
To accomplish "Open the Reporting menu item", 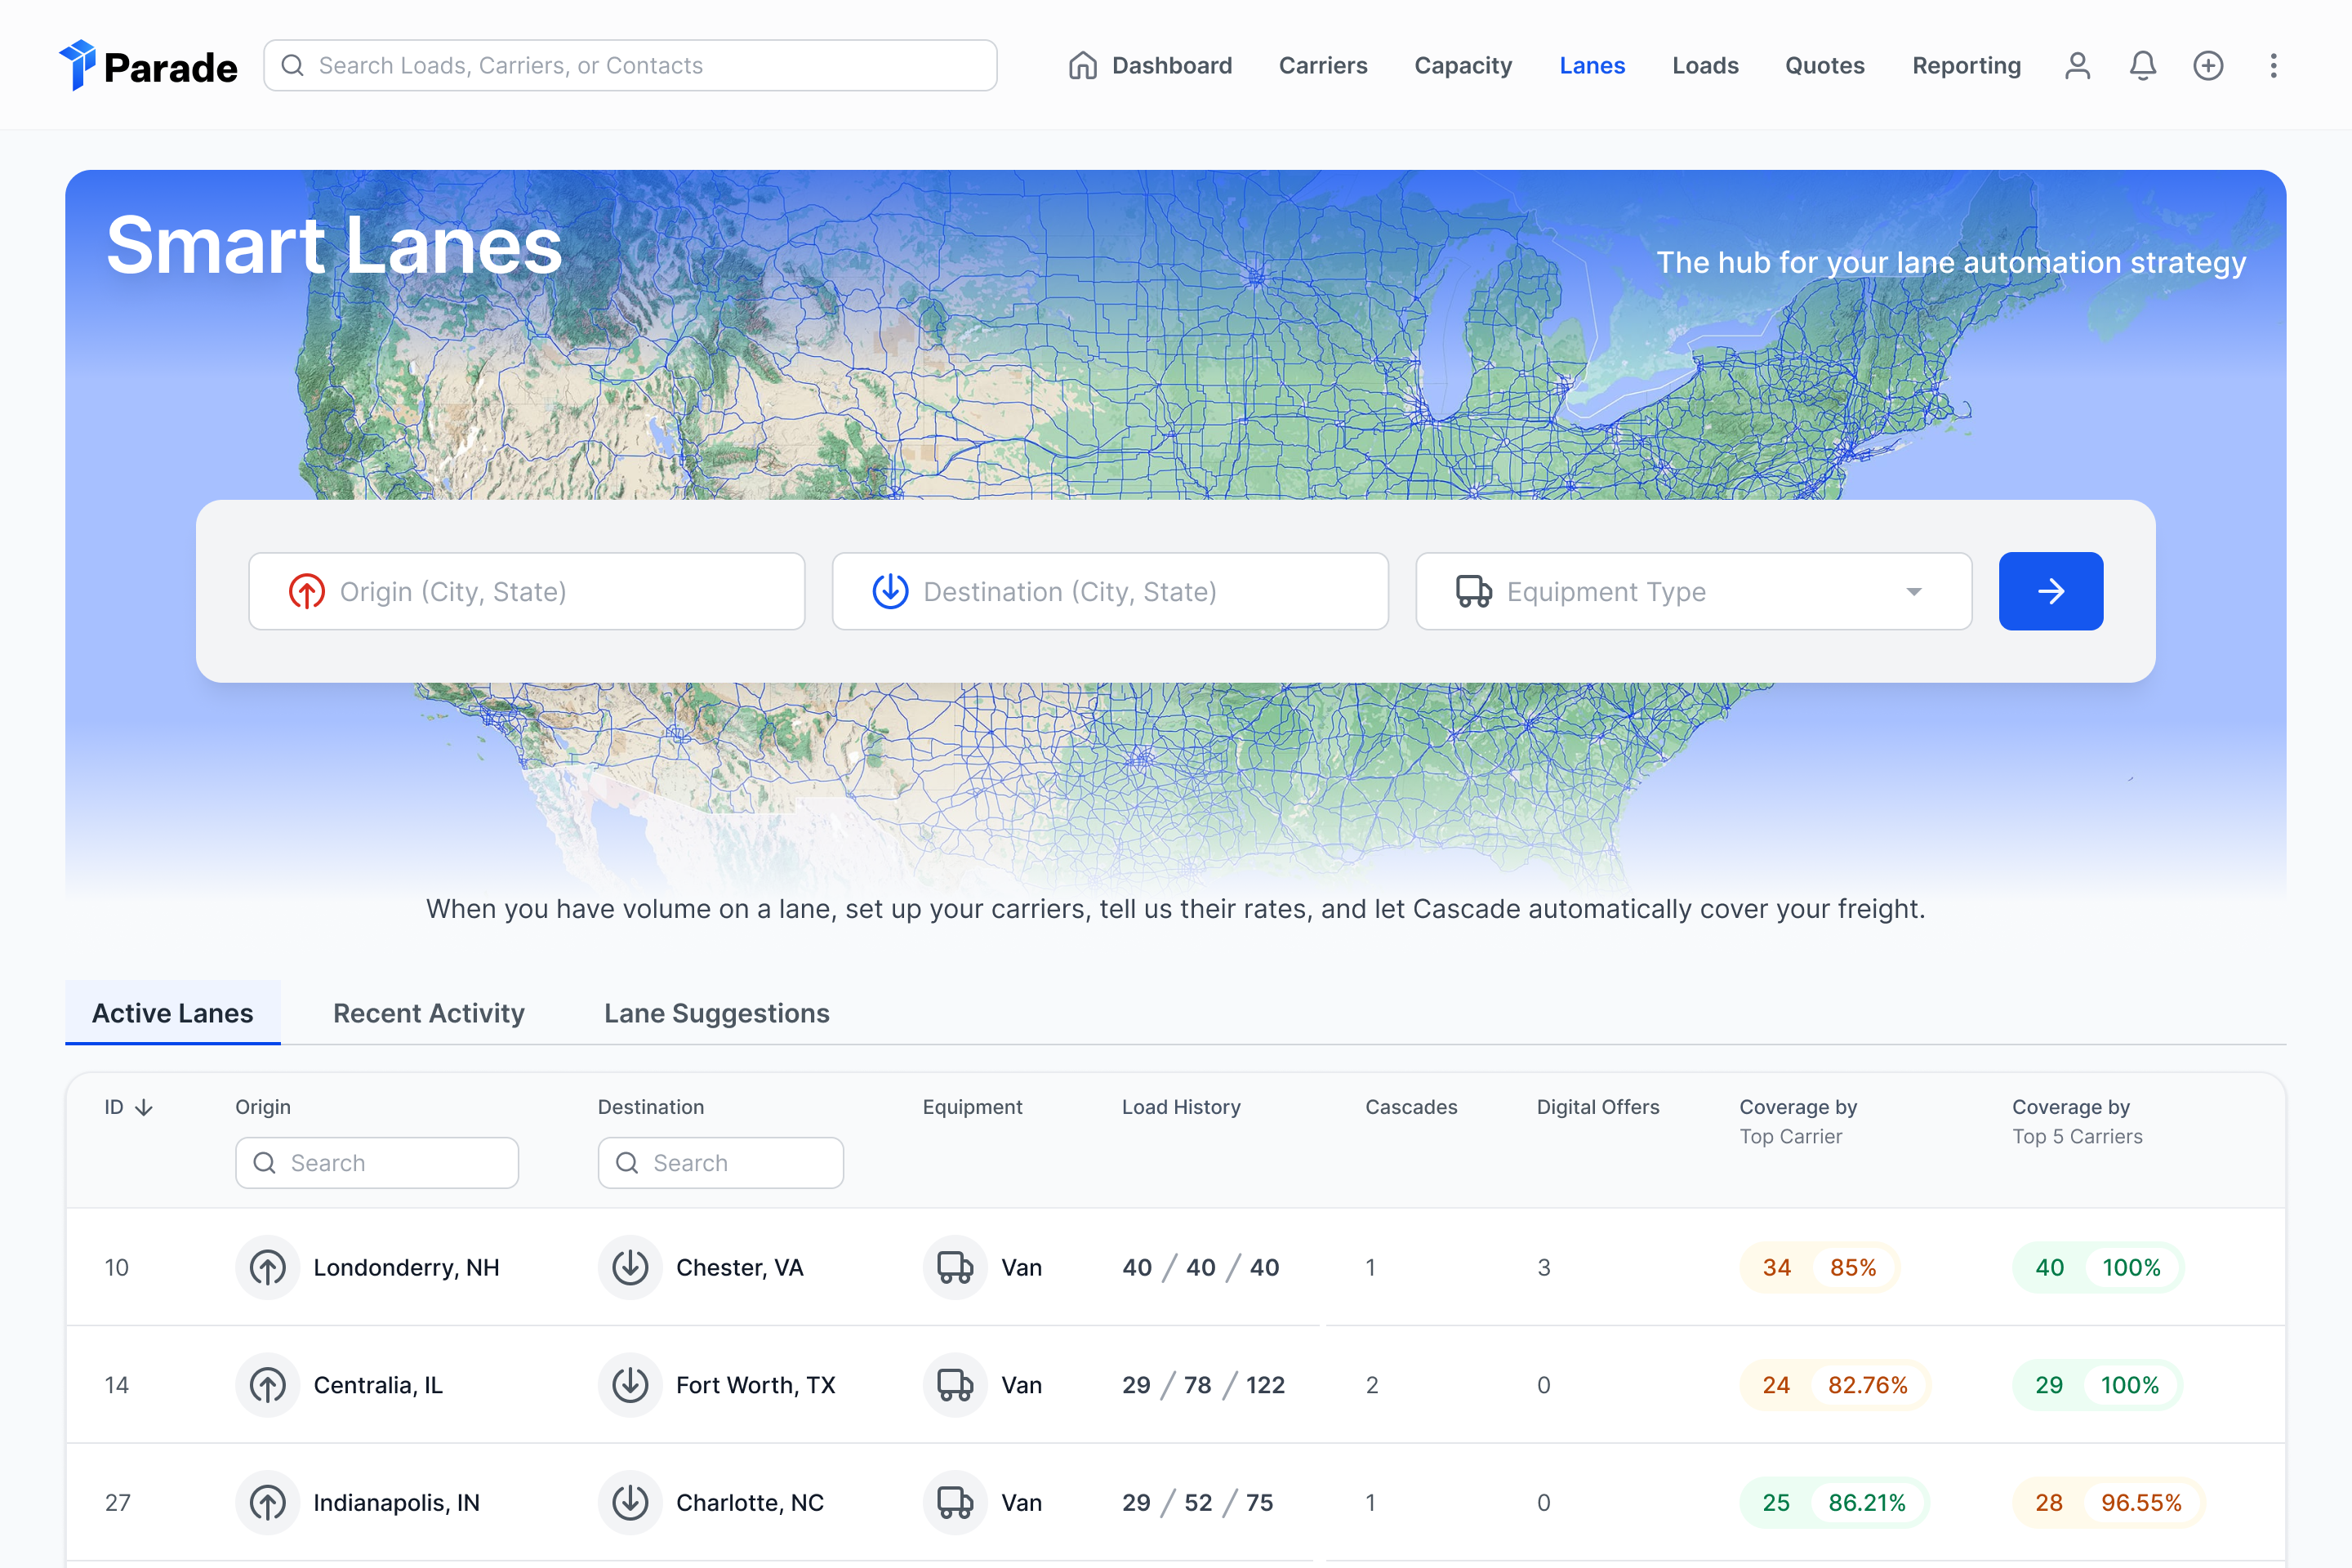I will coord(1965,66).
